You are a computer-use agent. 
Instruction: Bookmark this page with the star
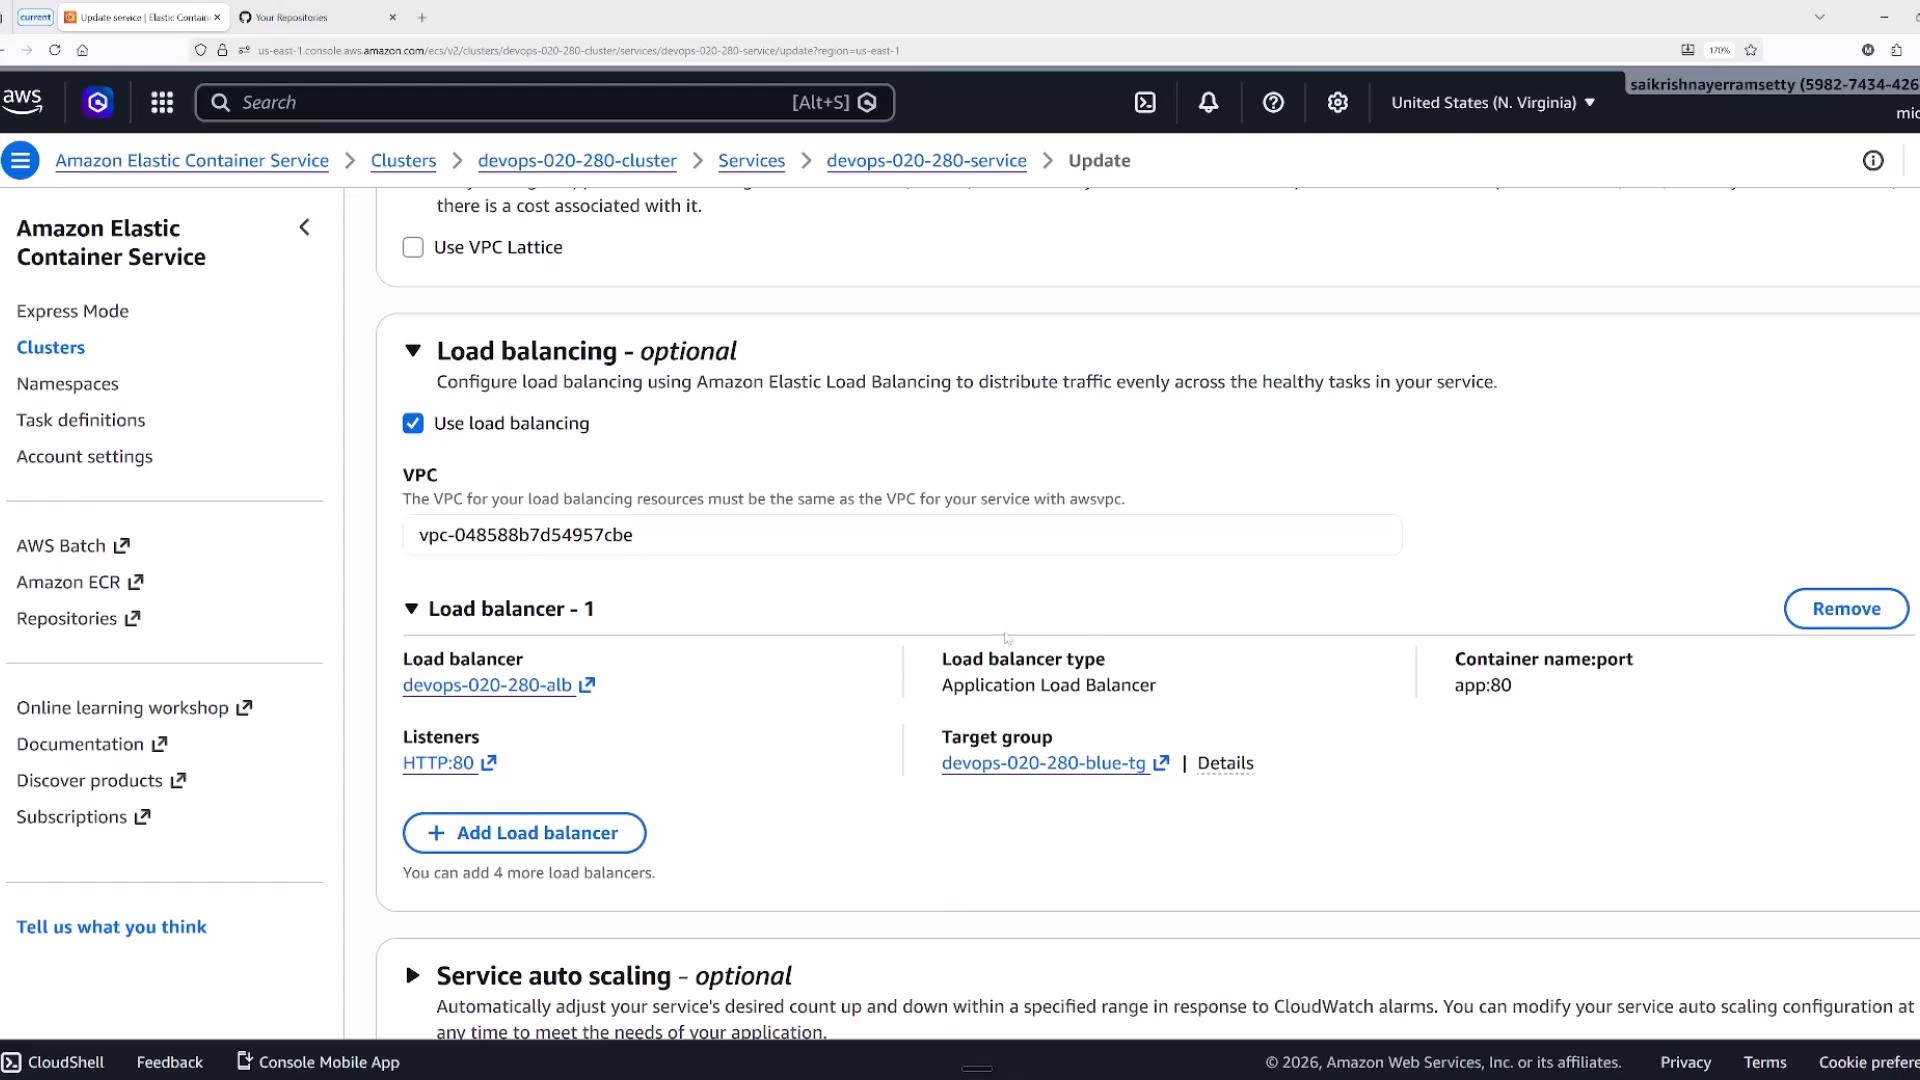[1750, 50]
